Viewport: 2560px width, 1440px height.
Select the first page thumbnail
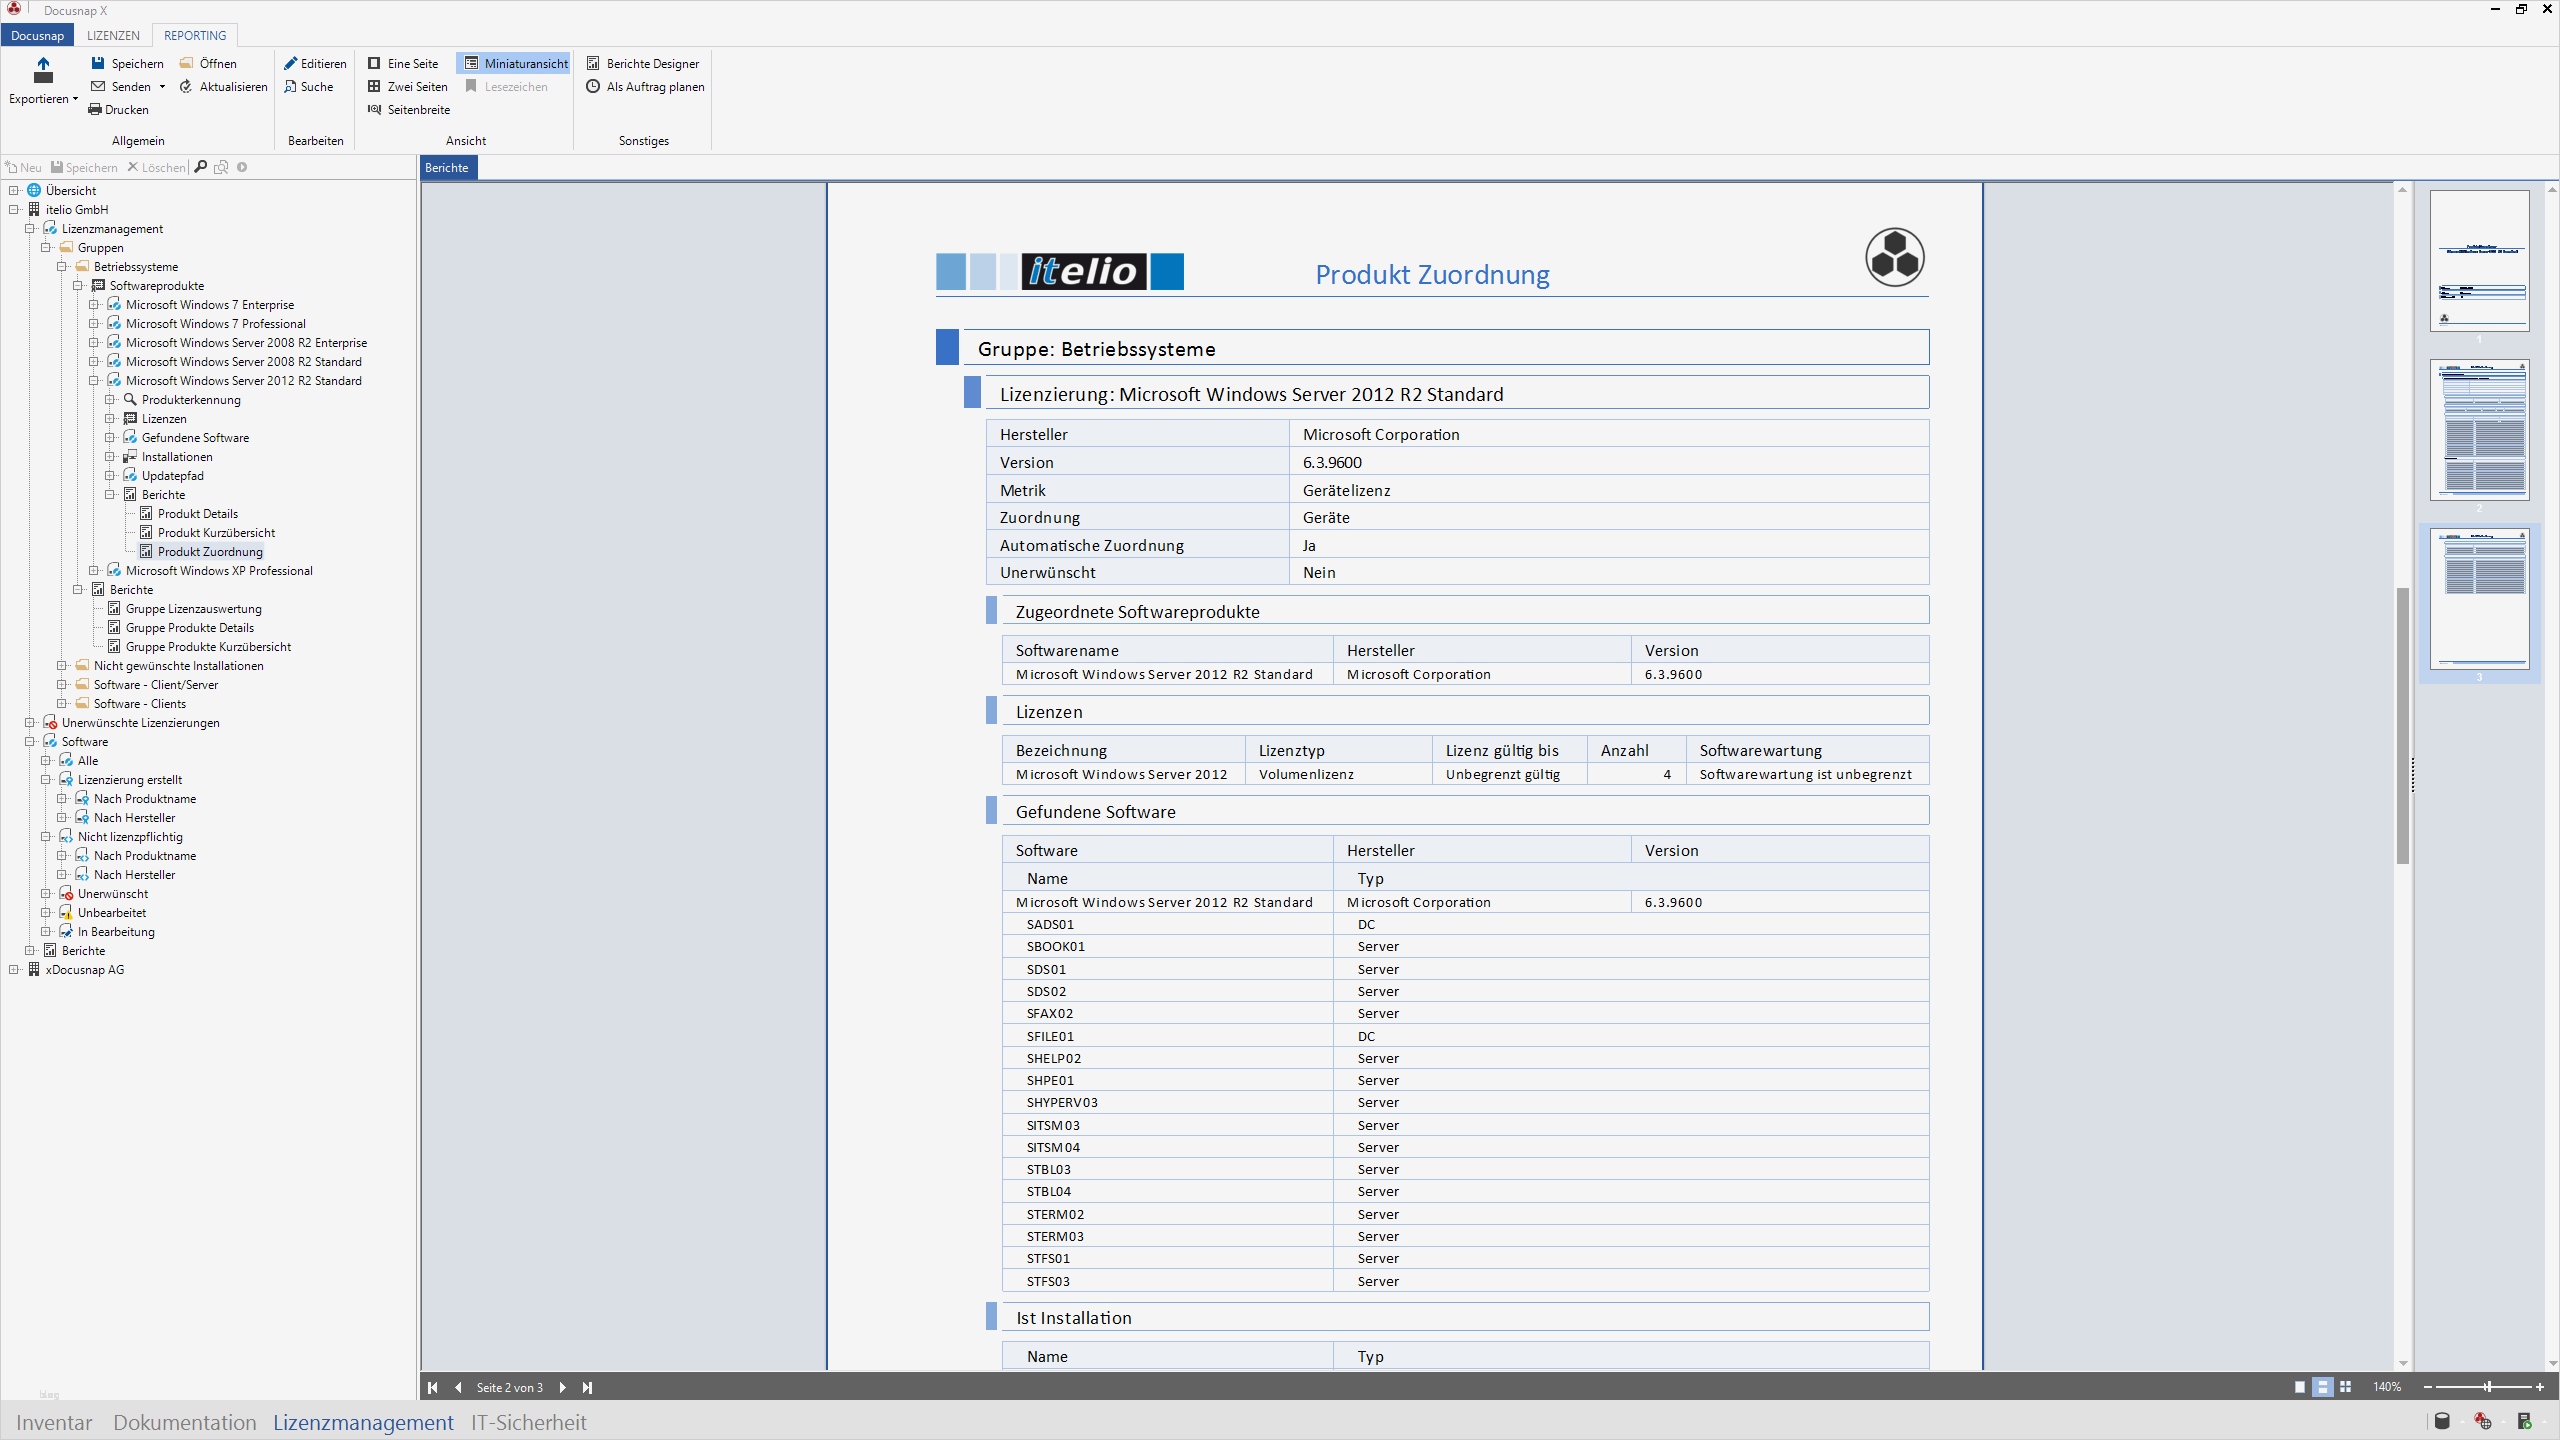pos(2479,260)
